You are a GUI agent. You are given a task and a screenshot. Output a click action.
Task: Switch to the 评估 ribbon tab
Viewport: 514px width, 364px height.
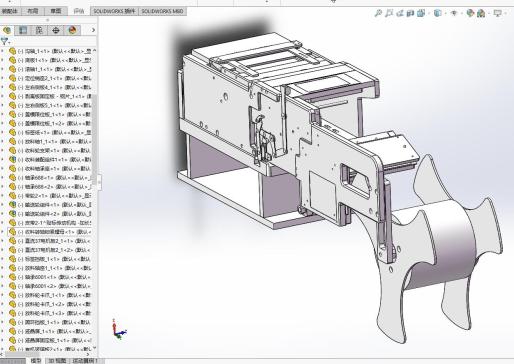click(79, 11)
